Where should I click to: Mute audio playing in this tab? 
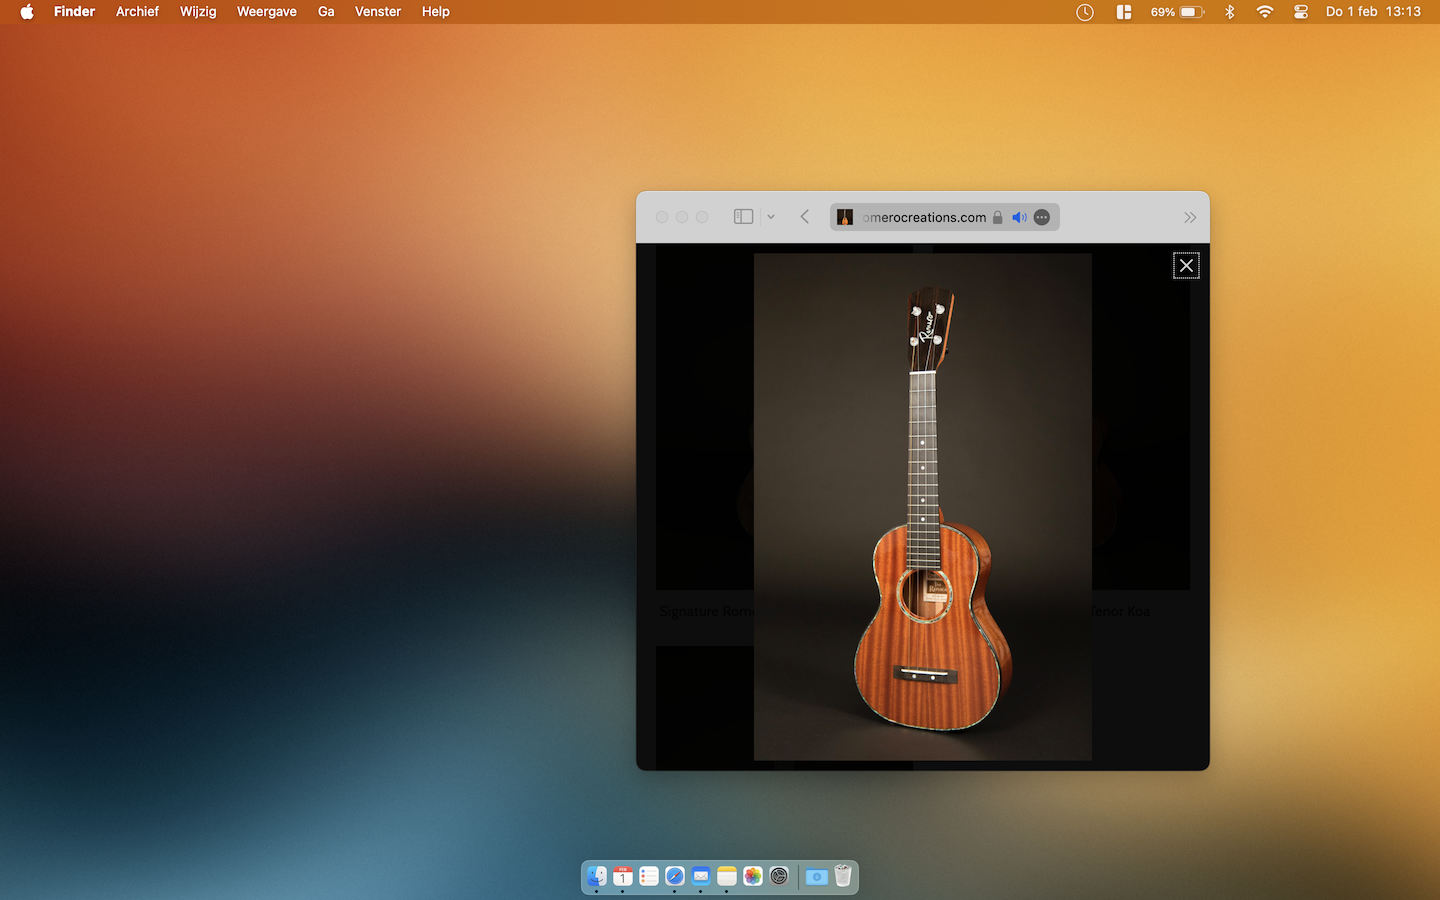pos(1019,217)
